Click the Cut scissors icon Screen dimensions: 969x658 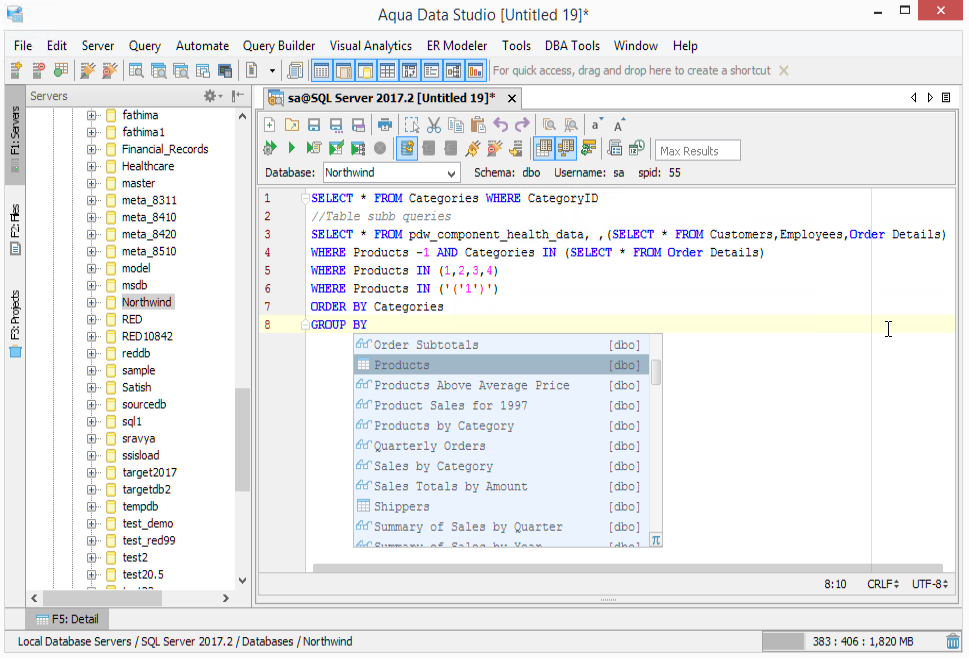coord(433,125)
